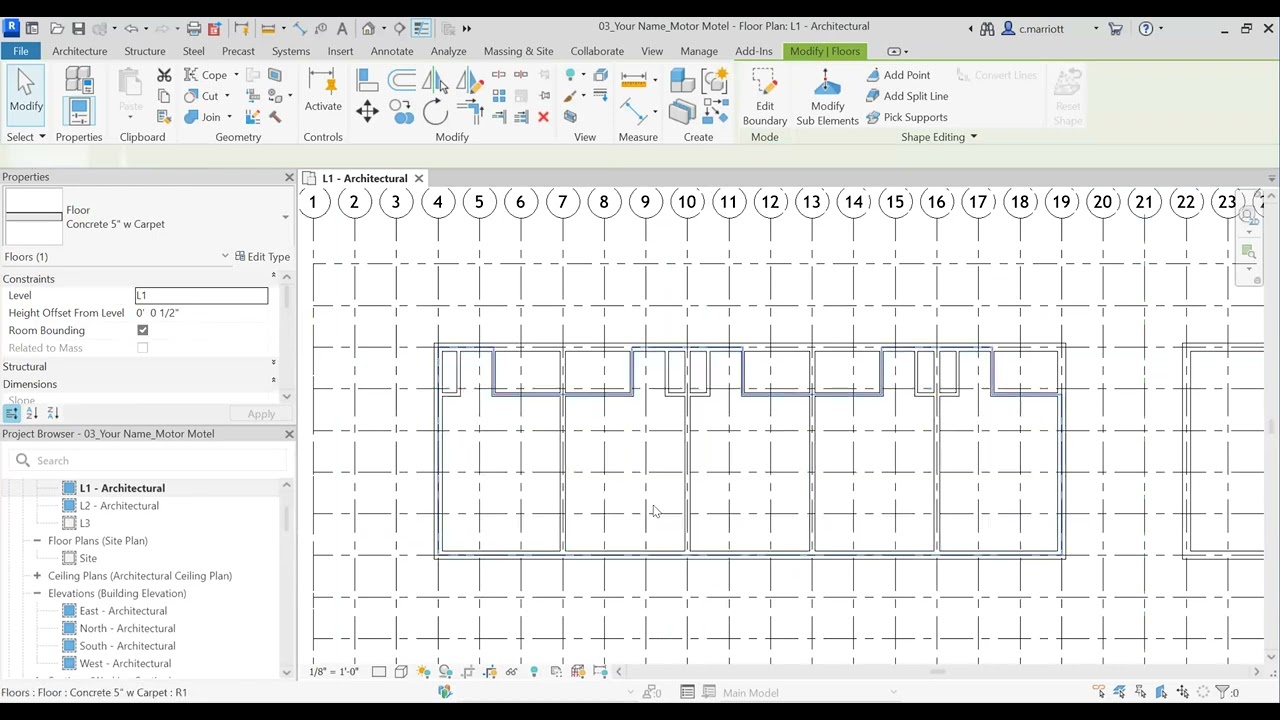1280x720 pixels.
Task: Click the Level L1 input field
Action: coord(201,295)
